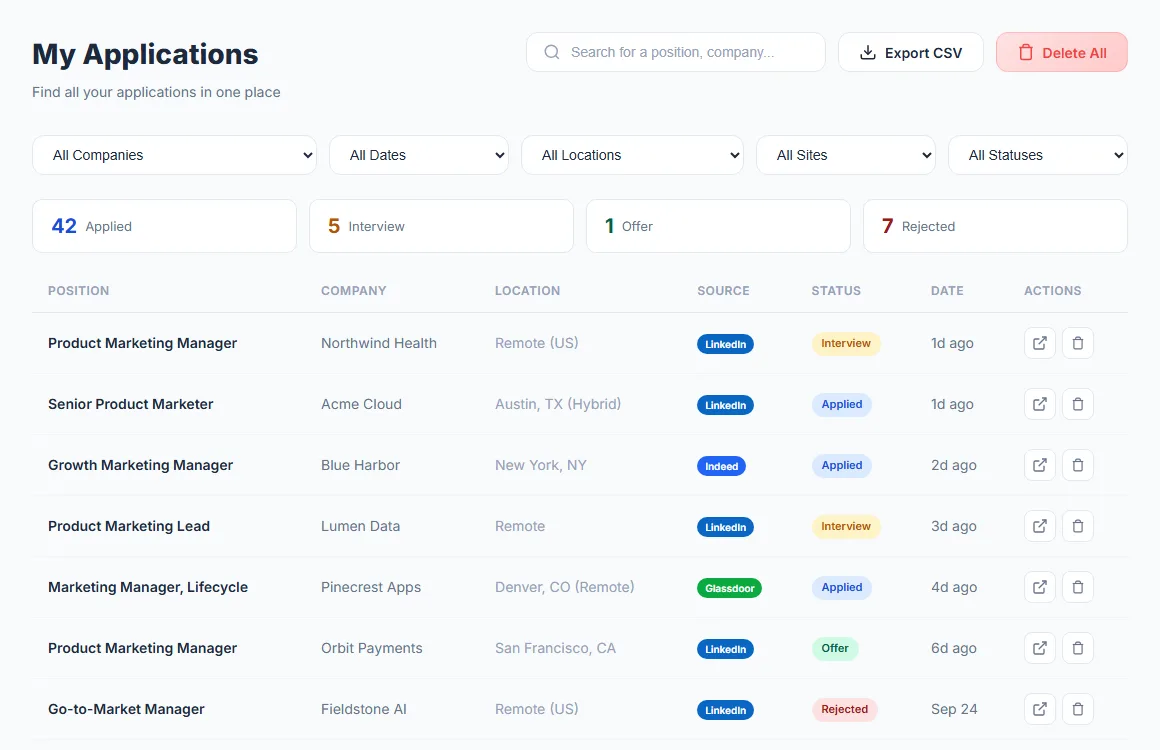Select the 7 Rejected summary card
Image resolution: width=1160 pixels, height=750 pixels.
pyautogui.click(x=995, y=226)
